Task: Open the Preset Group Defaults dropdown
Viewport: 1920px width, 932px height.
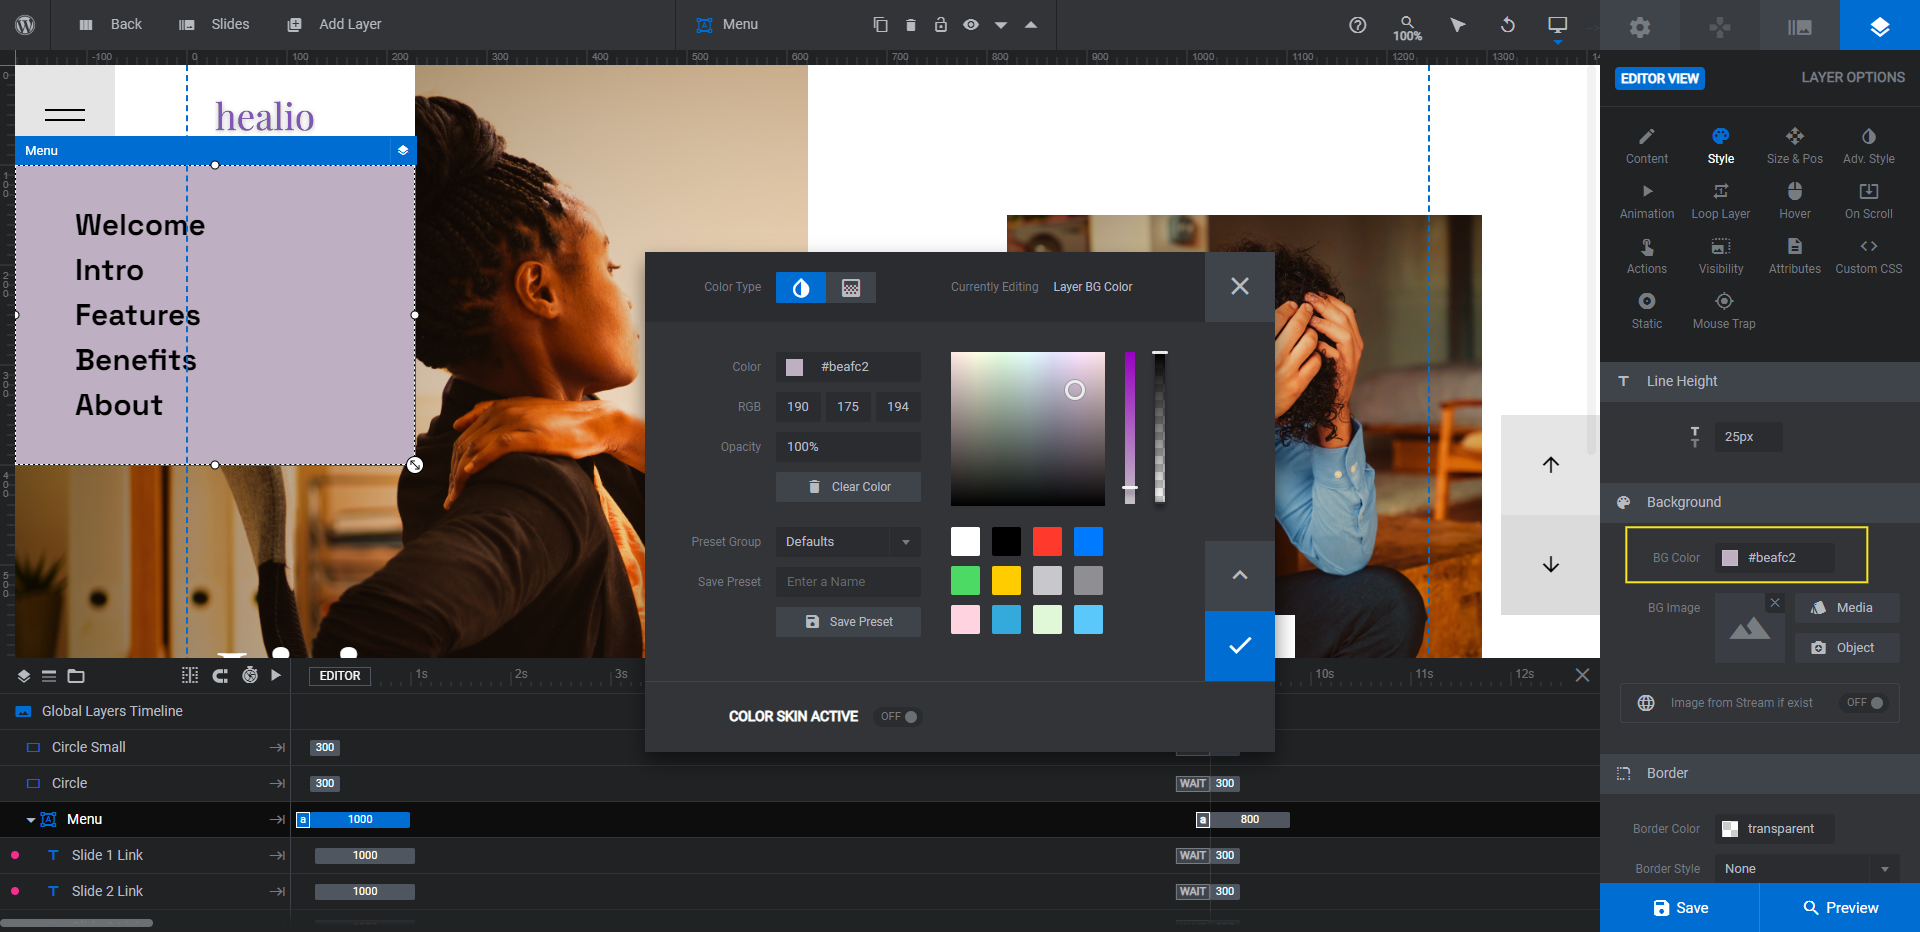Action: tap(848, 542)
